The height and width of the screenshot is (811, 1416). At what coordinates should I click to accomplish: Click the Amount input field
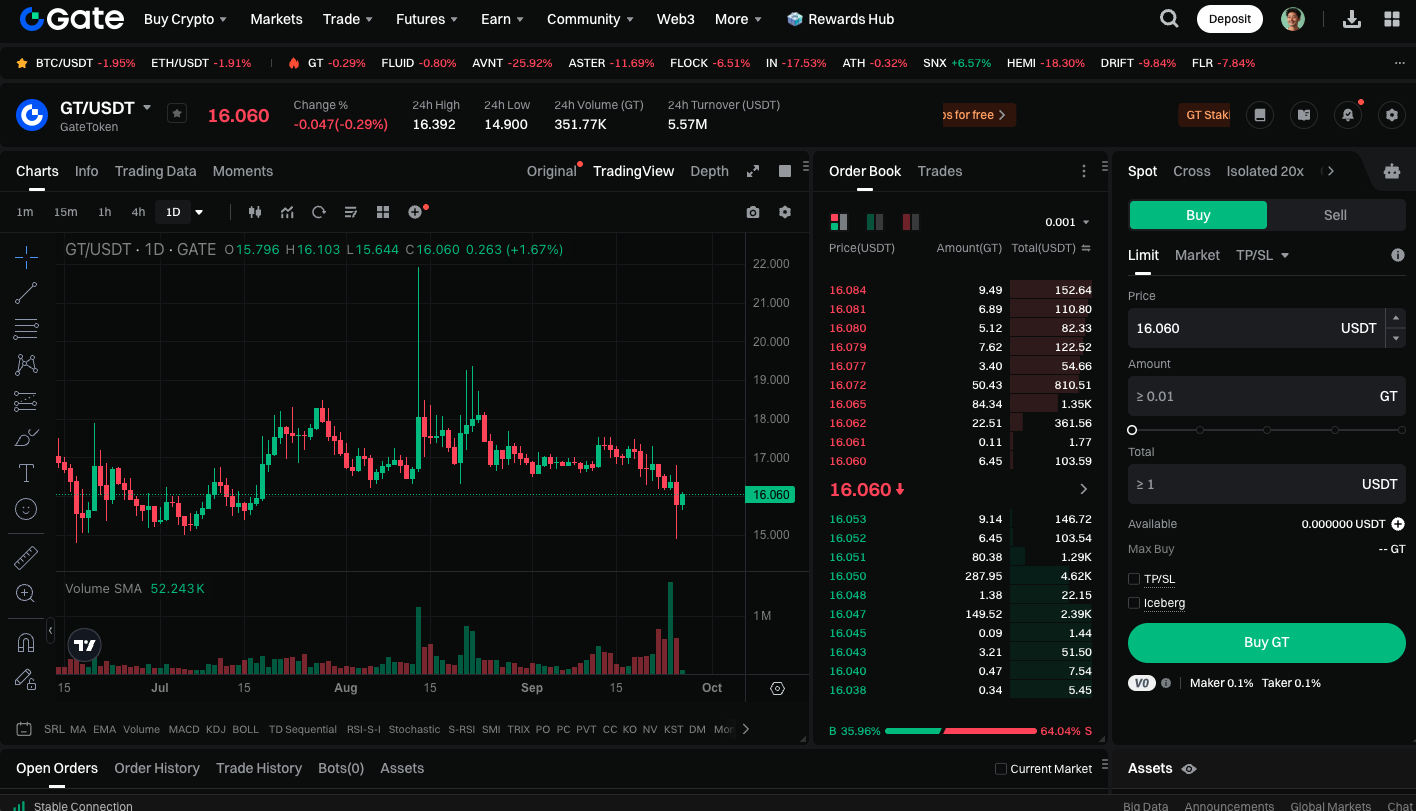[x=1267, y=396]
